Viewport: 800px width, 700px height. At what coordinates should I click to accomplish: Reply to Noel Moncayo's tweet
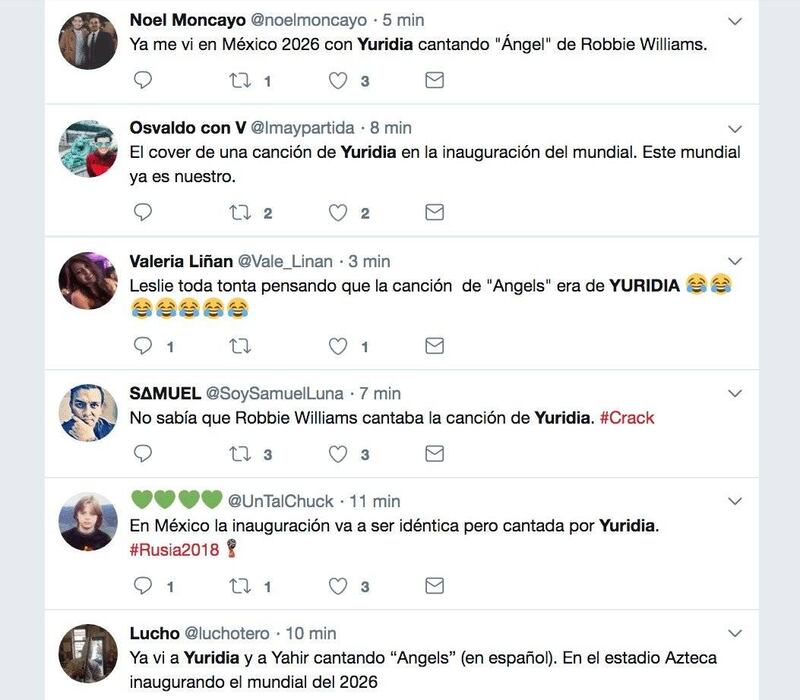(143, 80)
